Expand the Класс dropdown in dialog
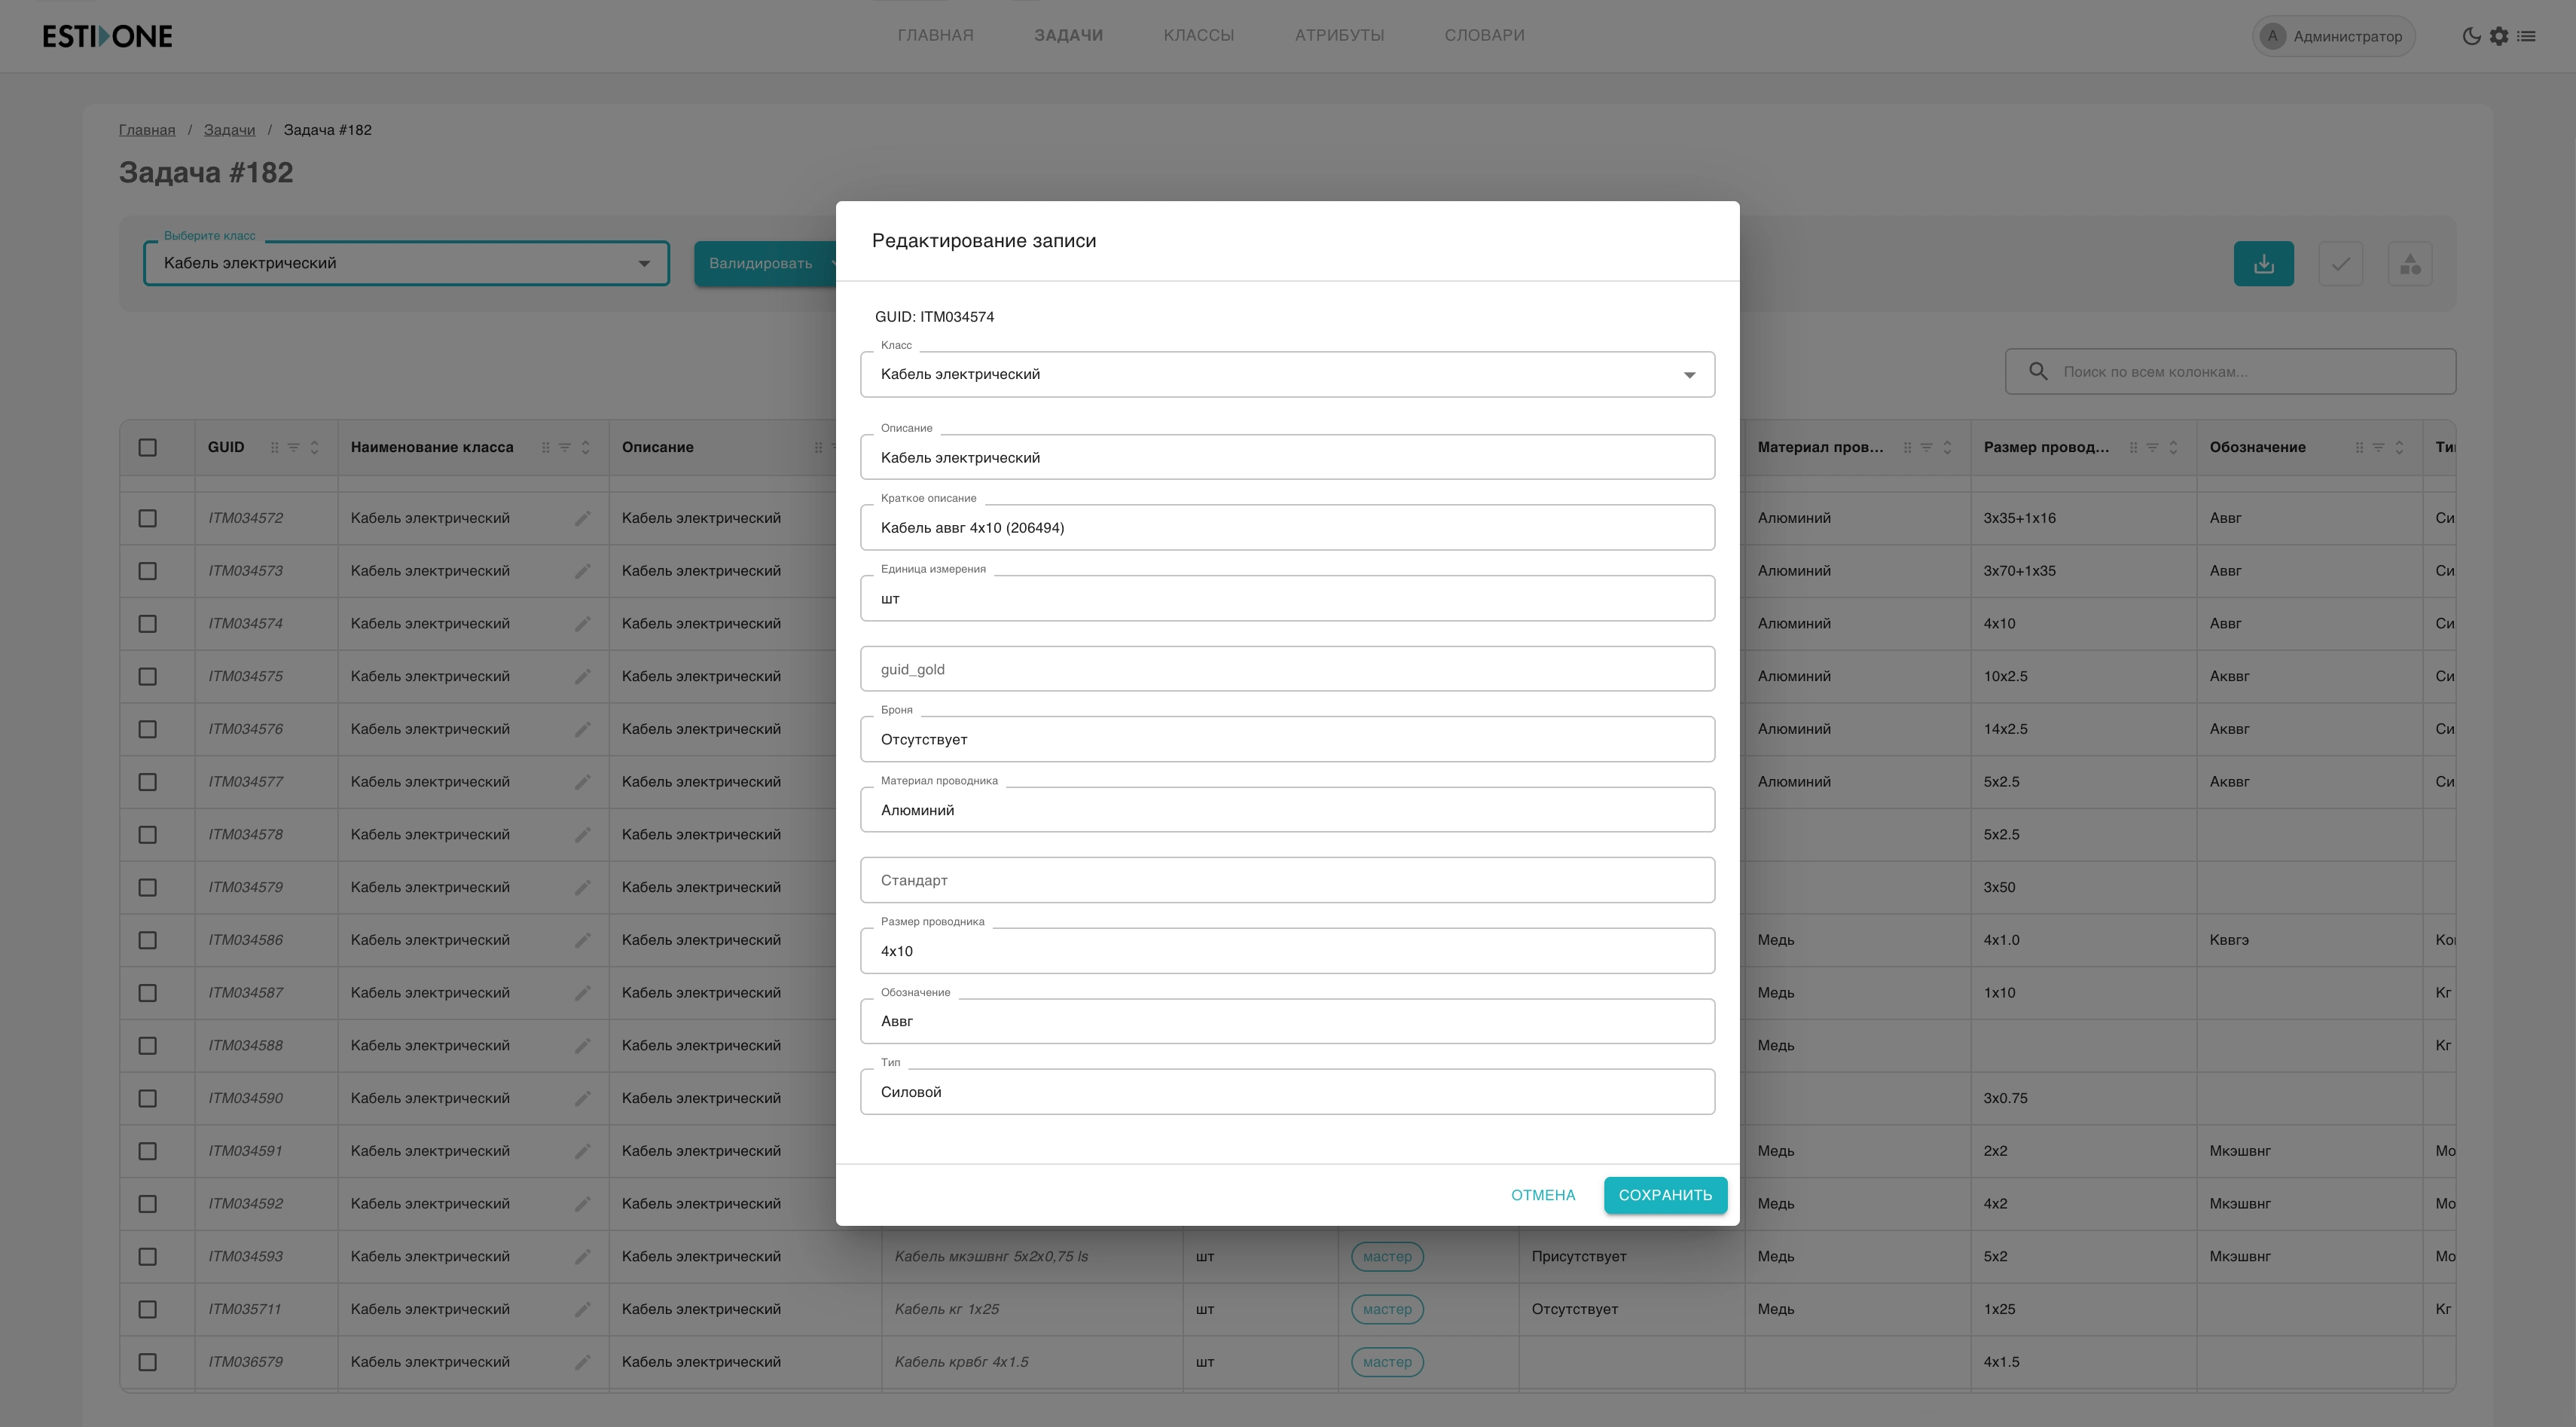Screen dimensions: 2576x1427 [1689, 375]
